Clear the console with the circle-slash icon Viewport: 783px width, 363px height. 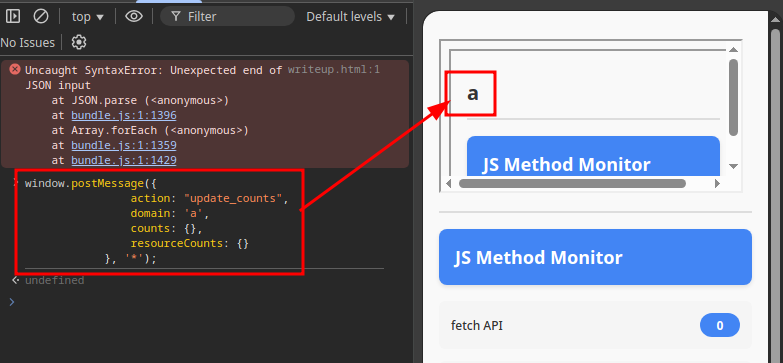pyautogui.click(x=40, y=16)
